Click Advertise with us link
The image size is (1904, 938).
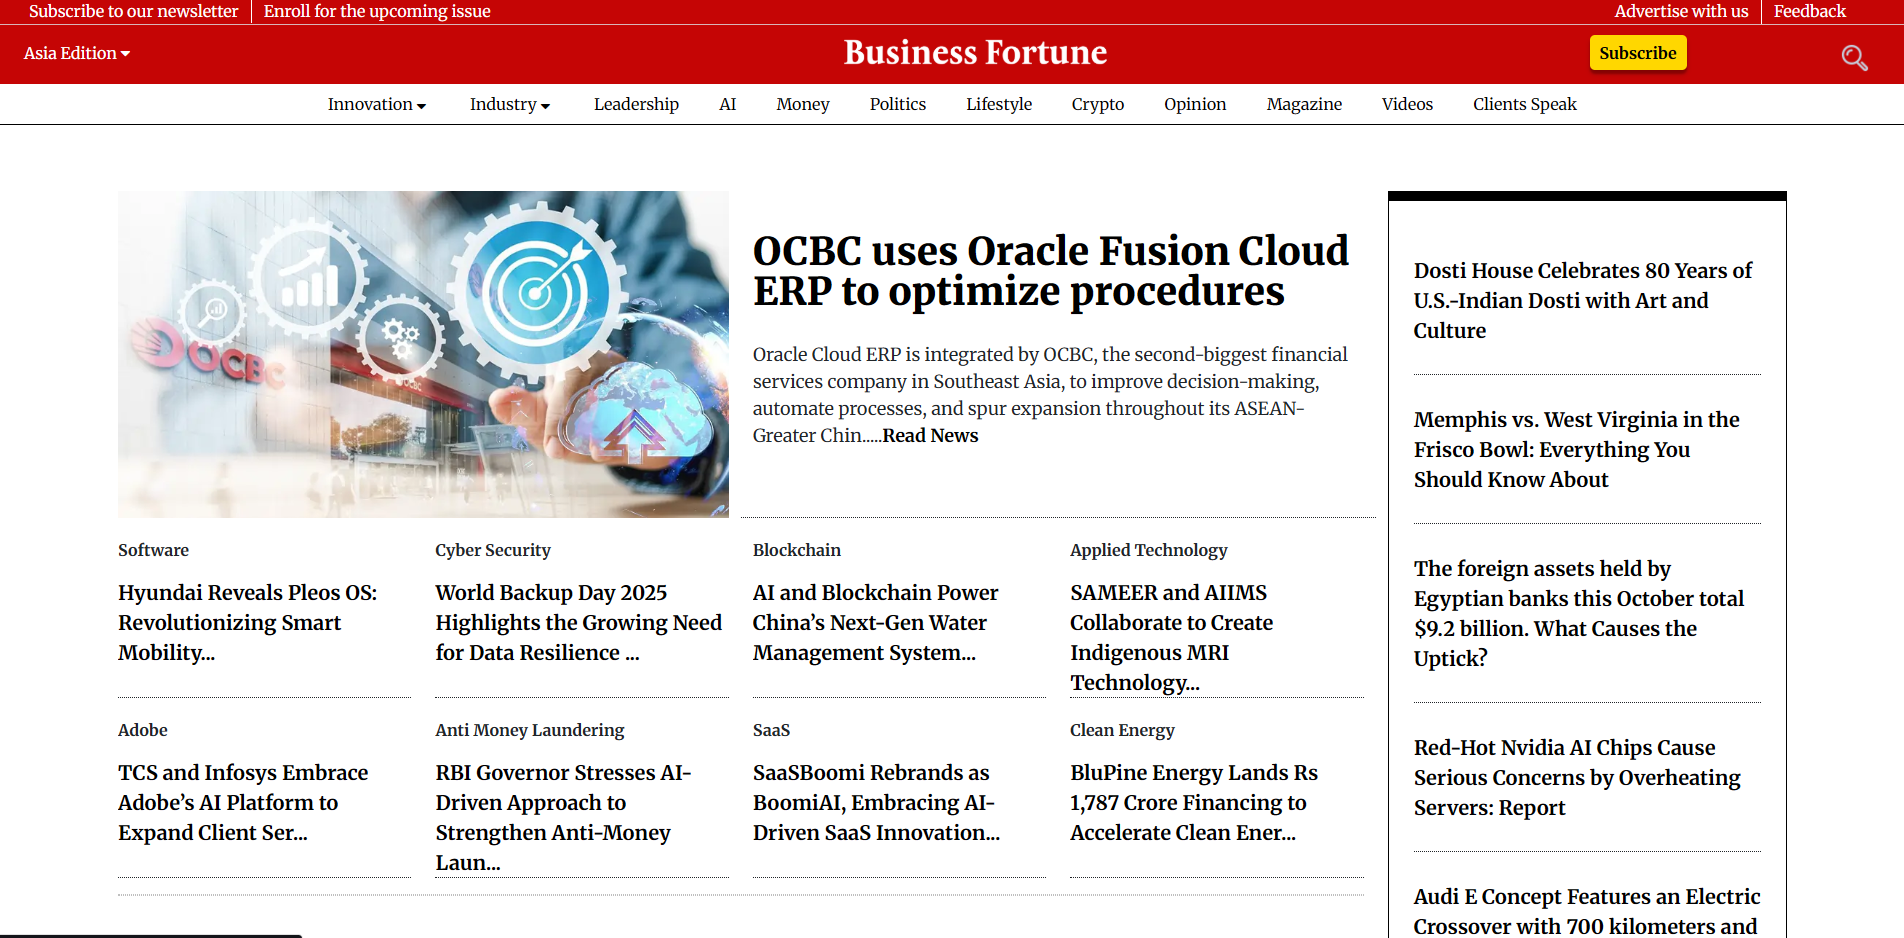1681,11
